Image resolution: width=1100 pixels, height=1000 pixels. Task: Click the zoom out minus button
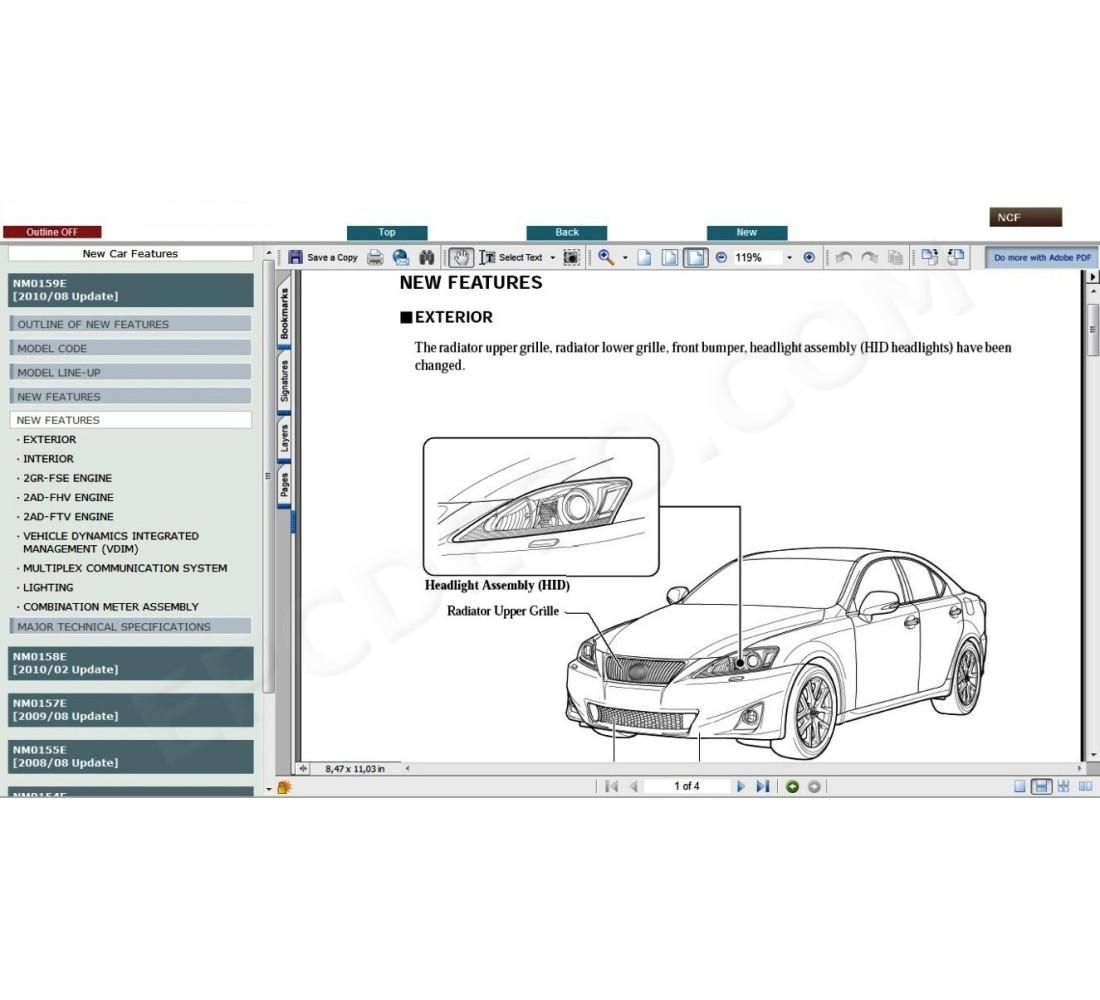point(721,258)
